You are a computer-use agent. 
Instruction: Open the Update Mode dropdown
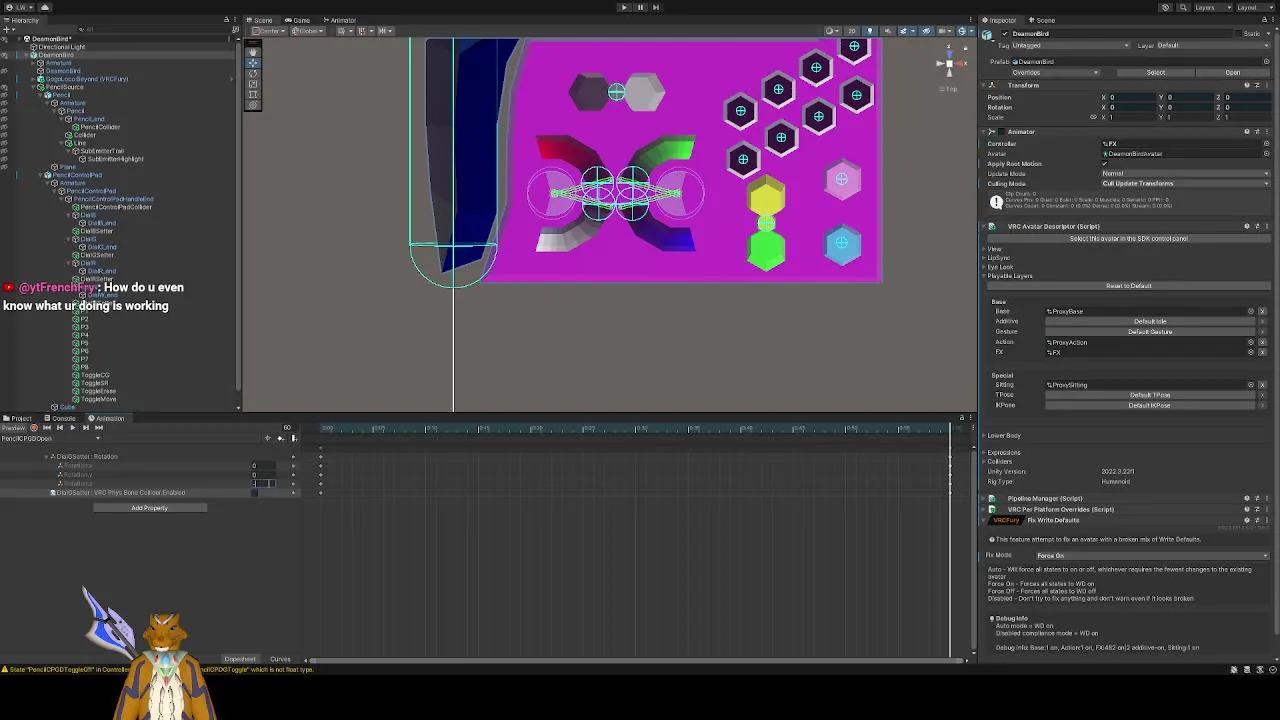click(x=1184, y=174)
